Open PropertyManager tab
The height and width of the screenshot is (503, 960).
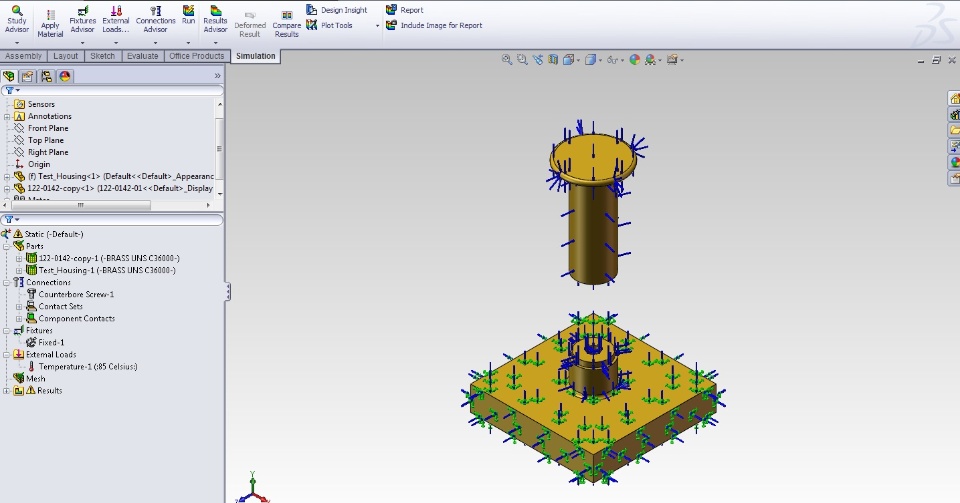point(27,76)
